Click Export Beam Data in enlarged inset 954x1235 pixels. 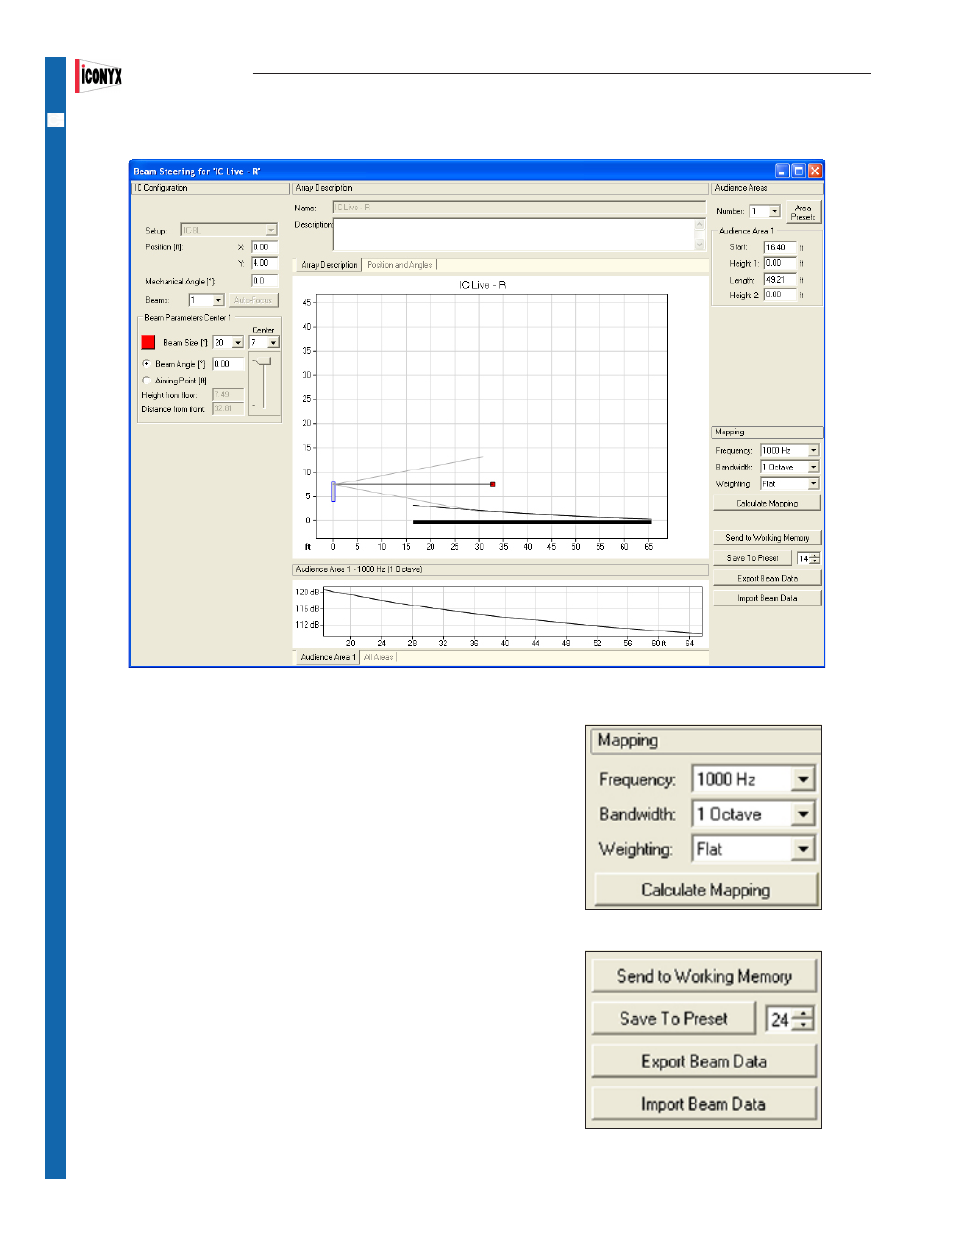click(704, 1062)
